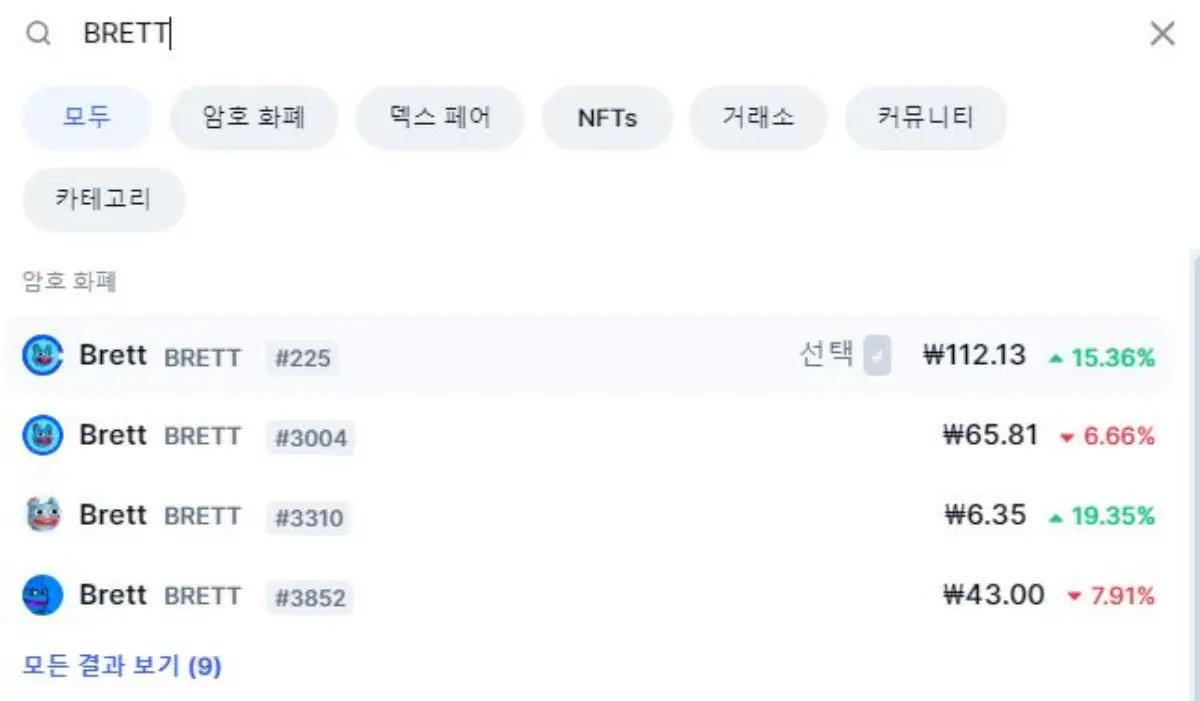Image resolution: width=1200 pixels, height=701 pixels.
Task: Enable the NFTs filter chip
Action: (x=607, y=117)
